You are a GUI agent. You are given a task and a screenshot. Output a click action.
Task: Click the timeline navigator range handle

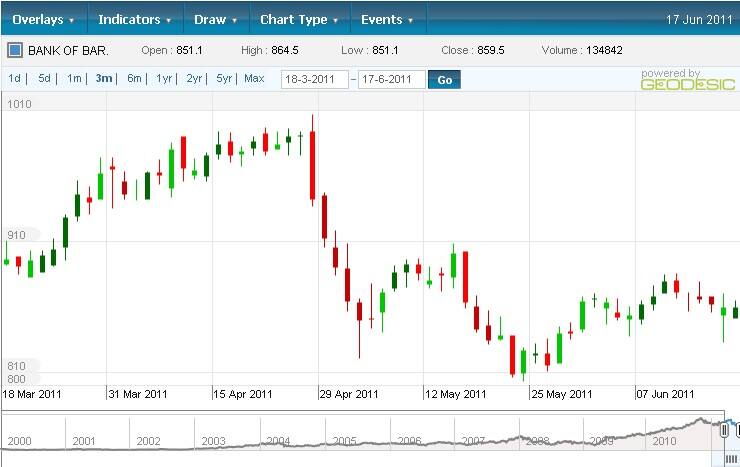[x=724, y=430]
